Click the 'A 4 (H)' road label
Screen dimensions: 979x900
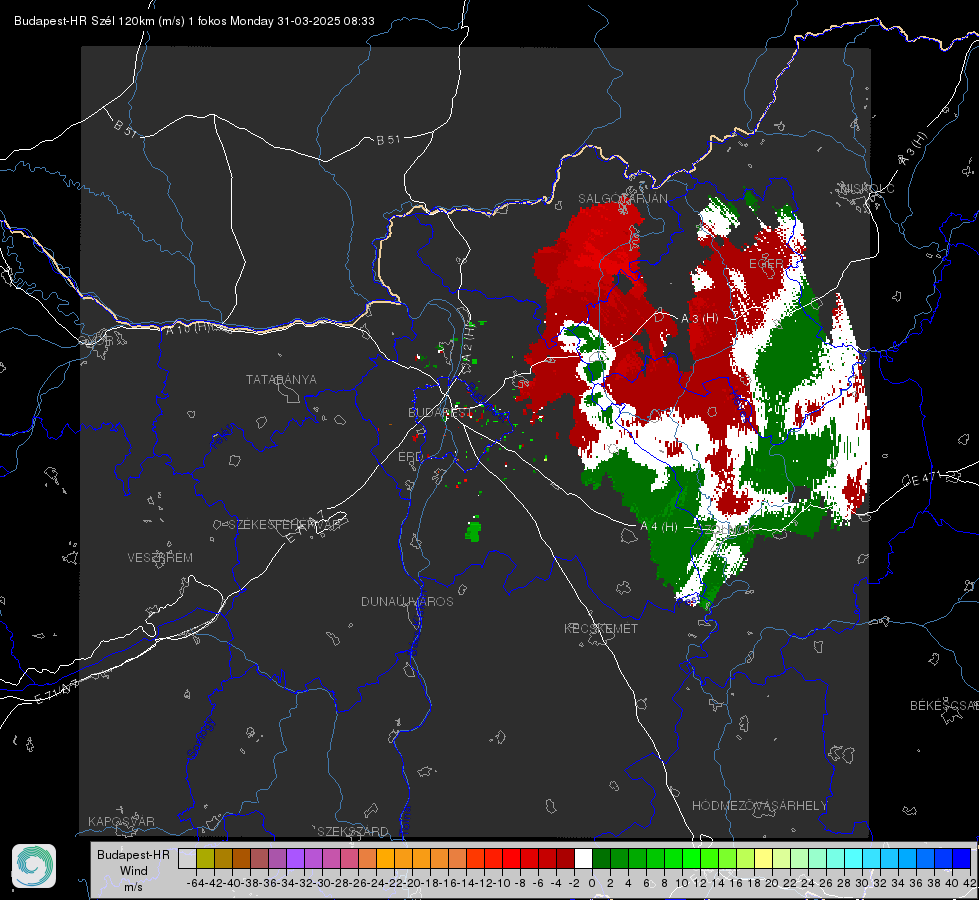click(659, 527)
